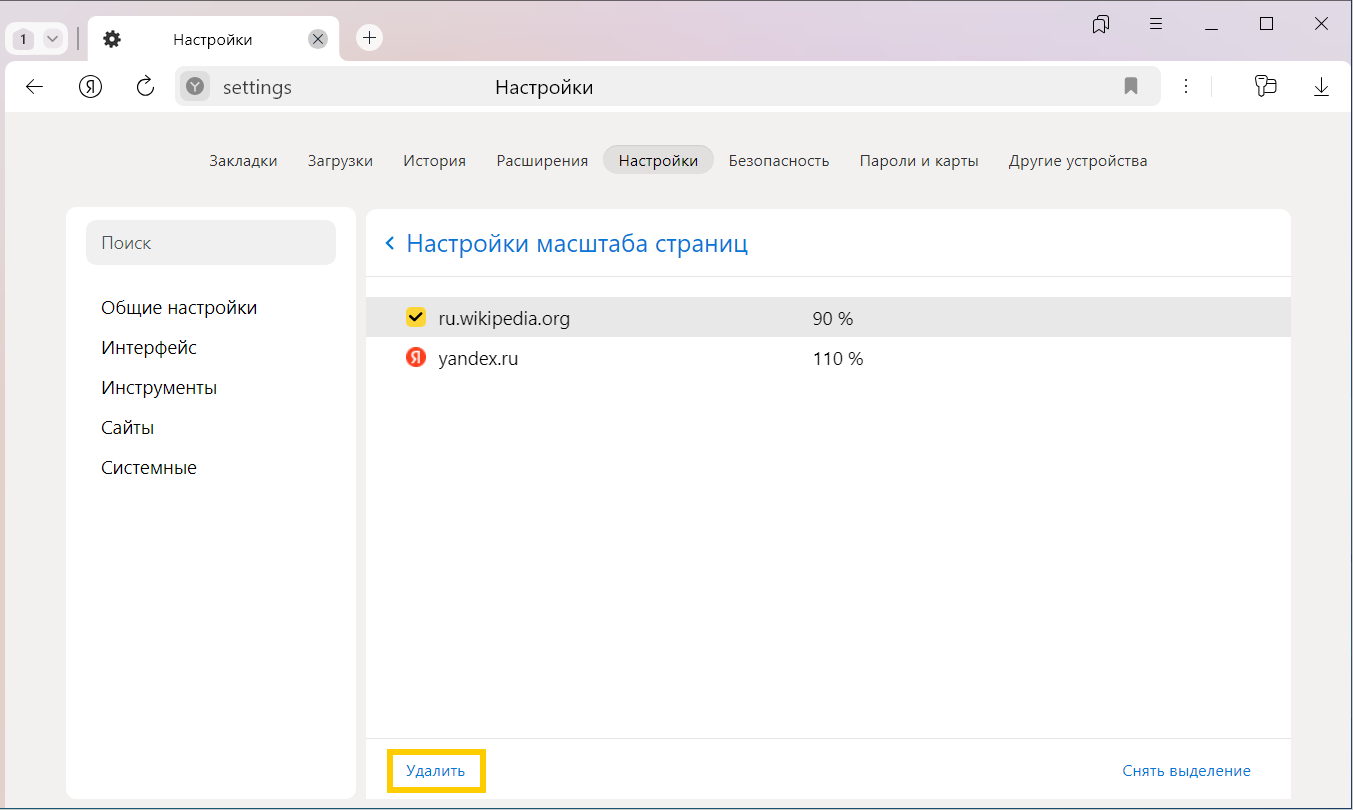Screen dimensions: 1353x810
Task: Expand the tab list dropdown arrow
Action: pyautogui.click(x=52, y=39)
